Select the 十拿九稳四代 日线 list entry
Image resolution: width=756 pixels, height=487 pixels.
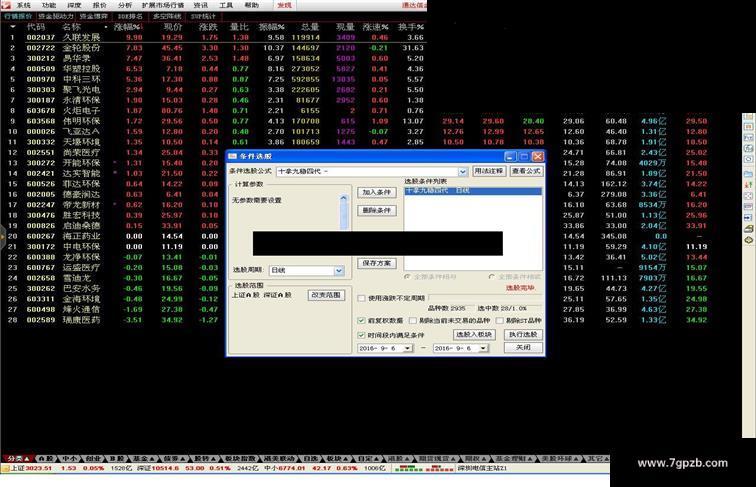[x=473, y=191]
